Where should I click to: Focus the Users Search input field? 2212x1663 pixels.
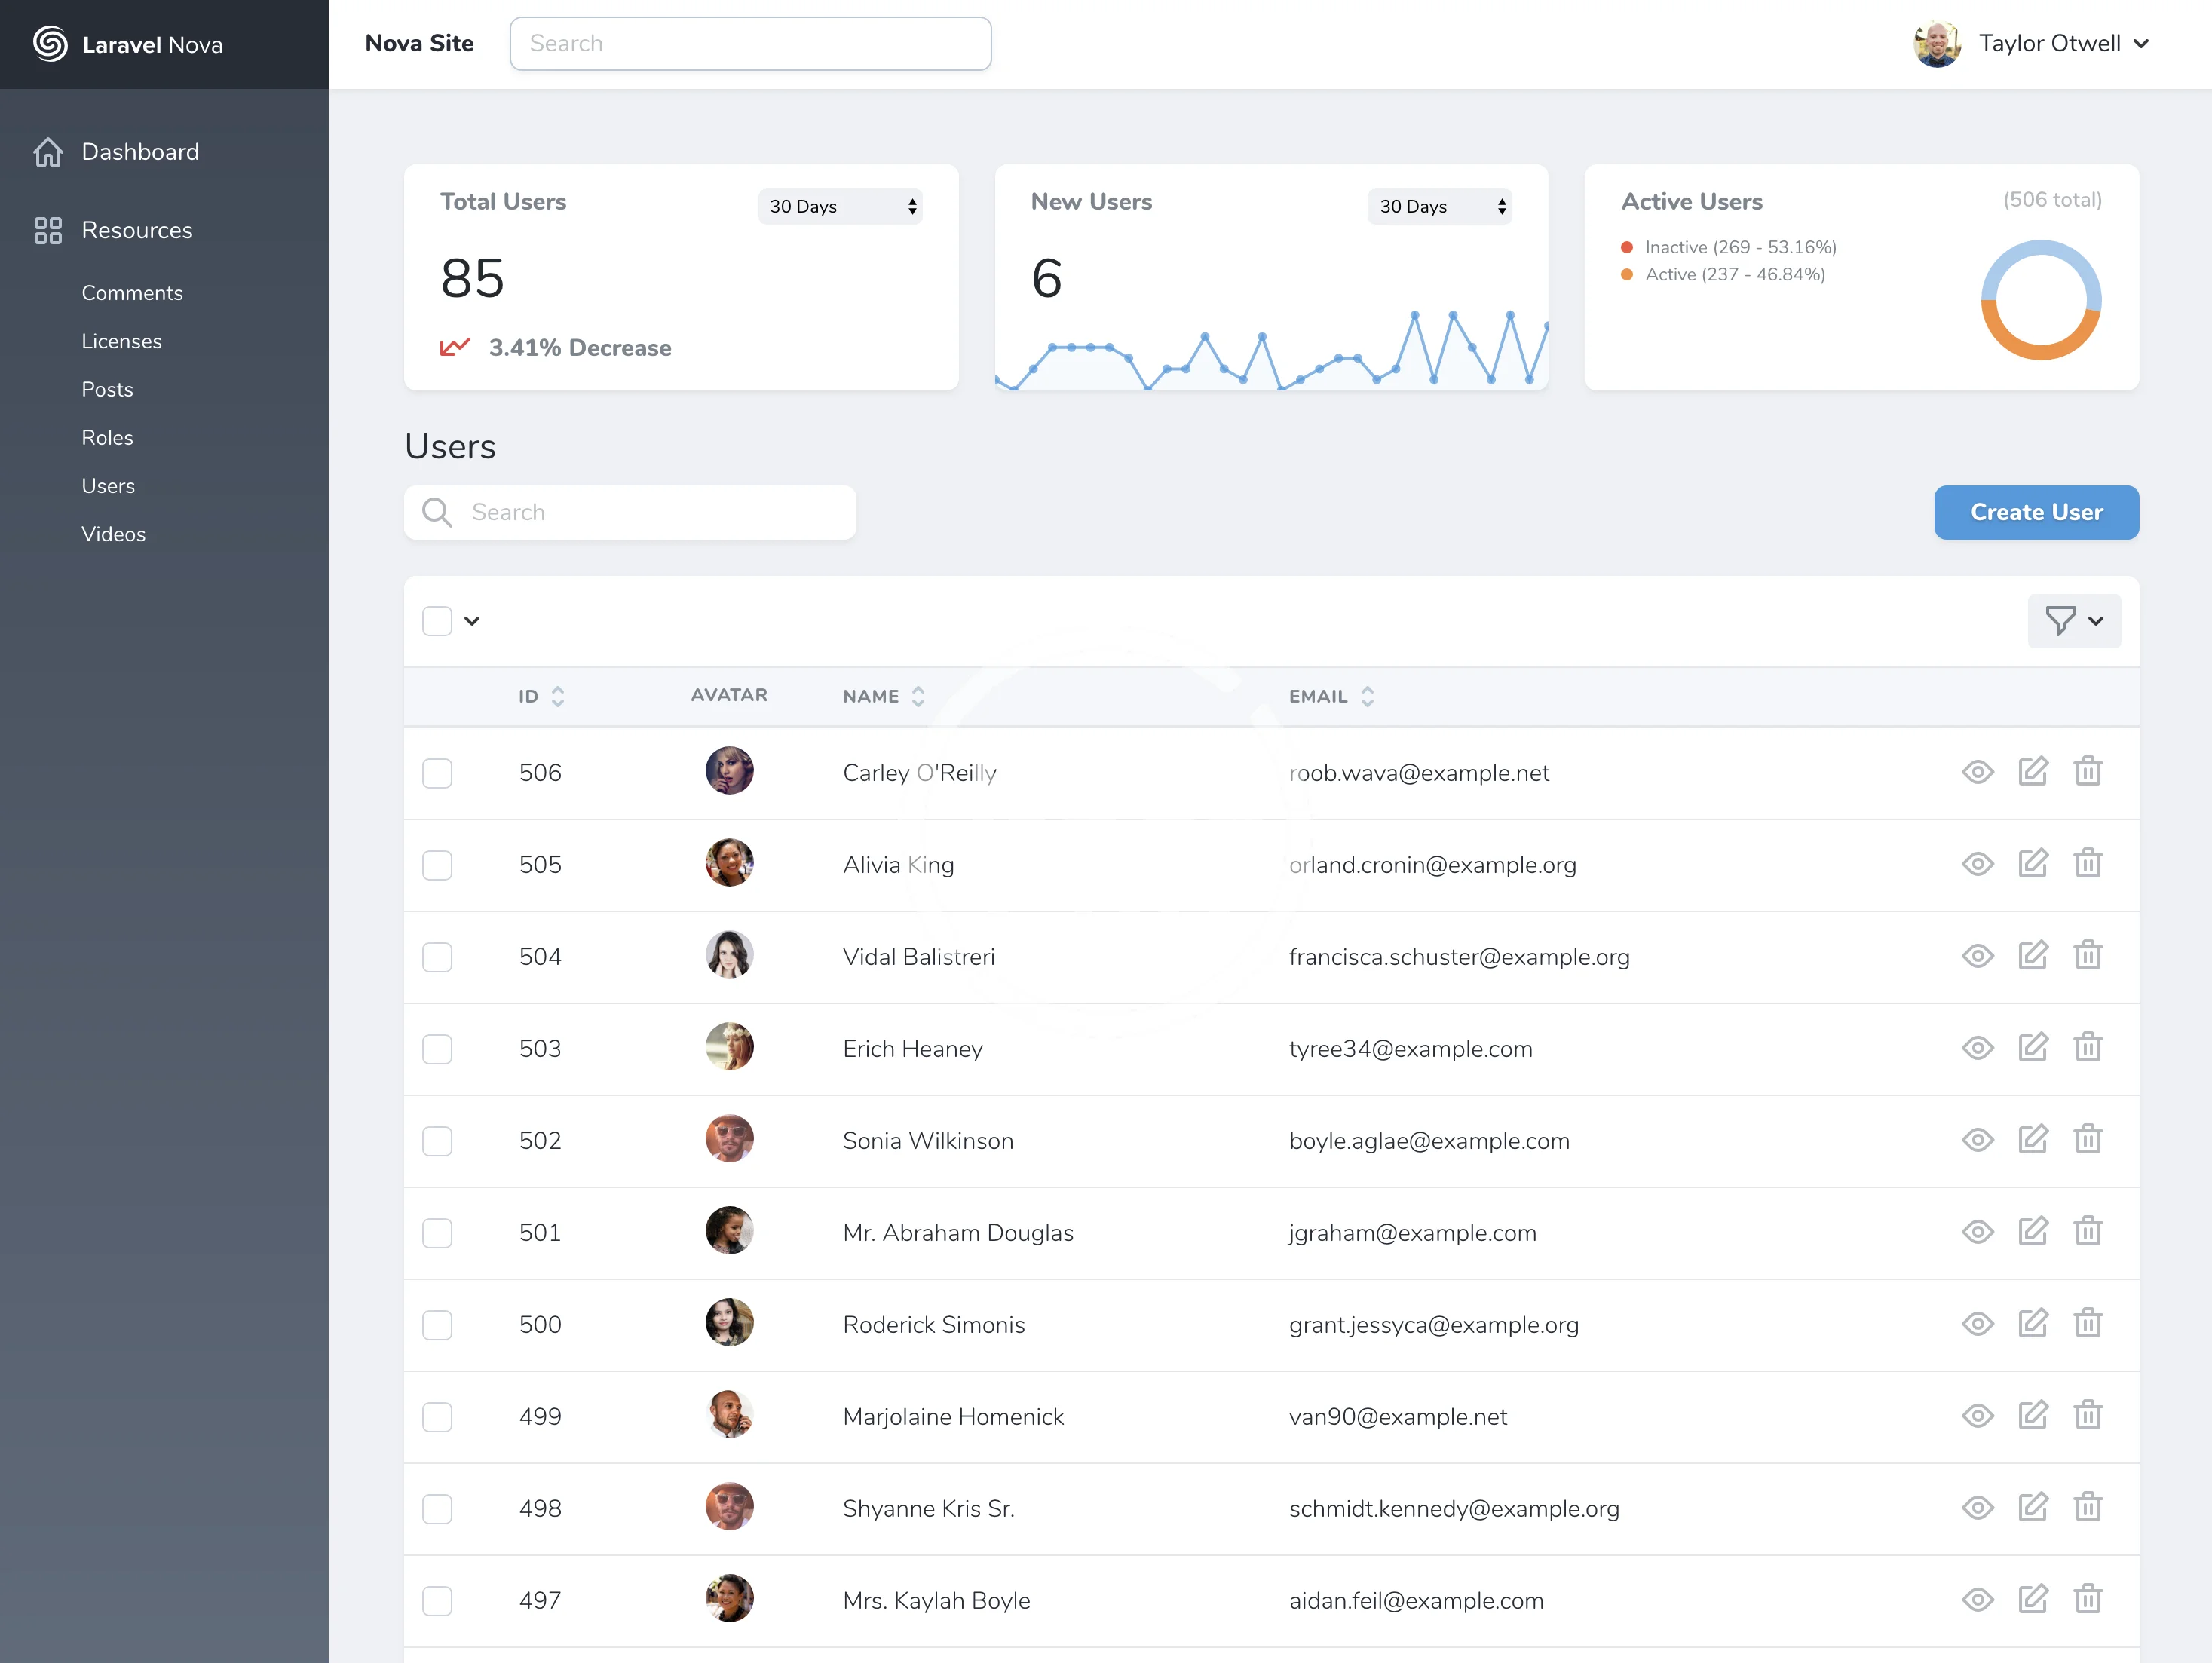630,512
